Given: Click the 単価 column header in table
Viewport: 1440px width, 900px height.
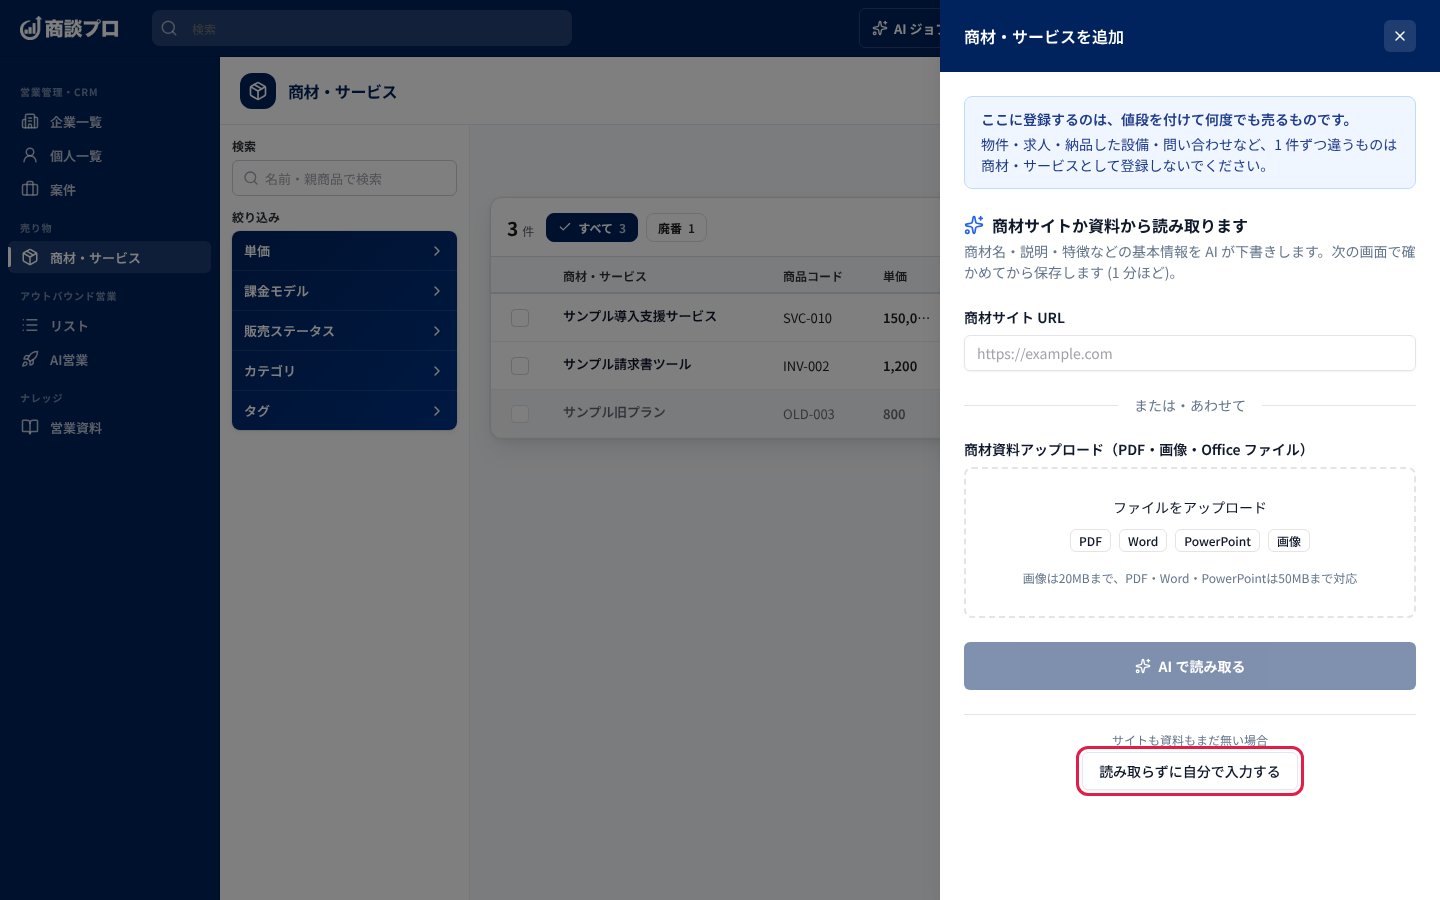Looking at the screenshot, I should pos(895,276).
